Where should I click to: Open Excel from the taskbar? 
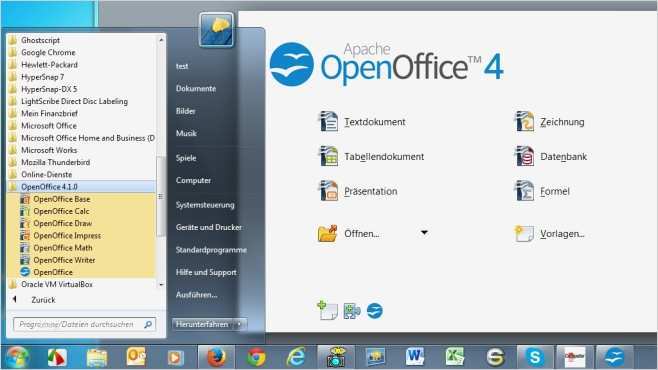click(x=455, y=357)
